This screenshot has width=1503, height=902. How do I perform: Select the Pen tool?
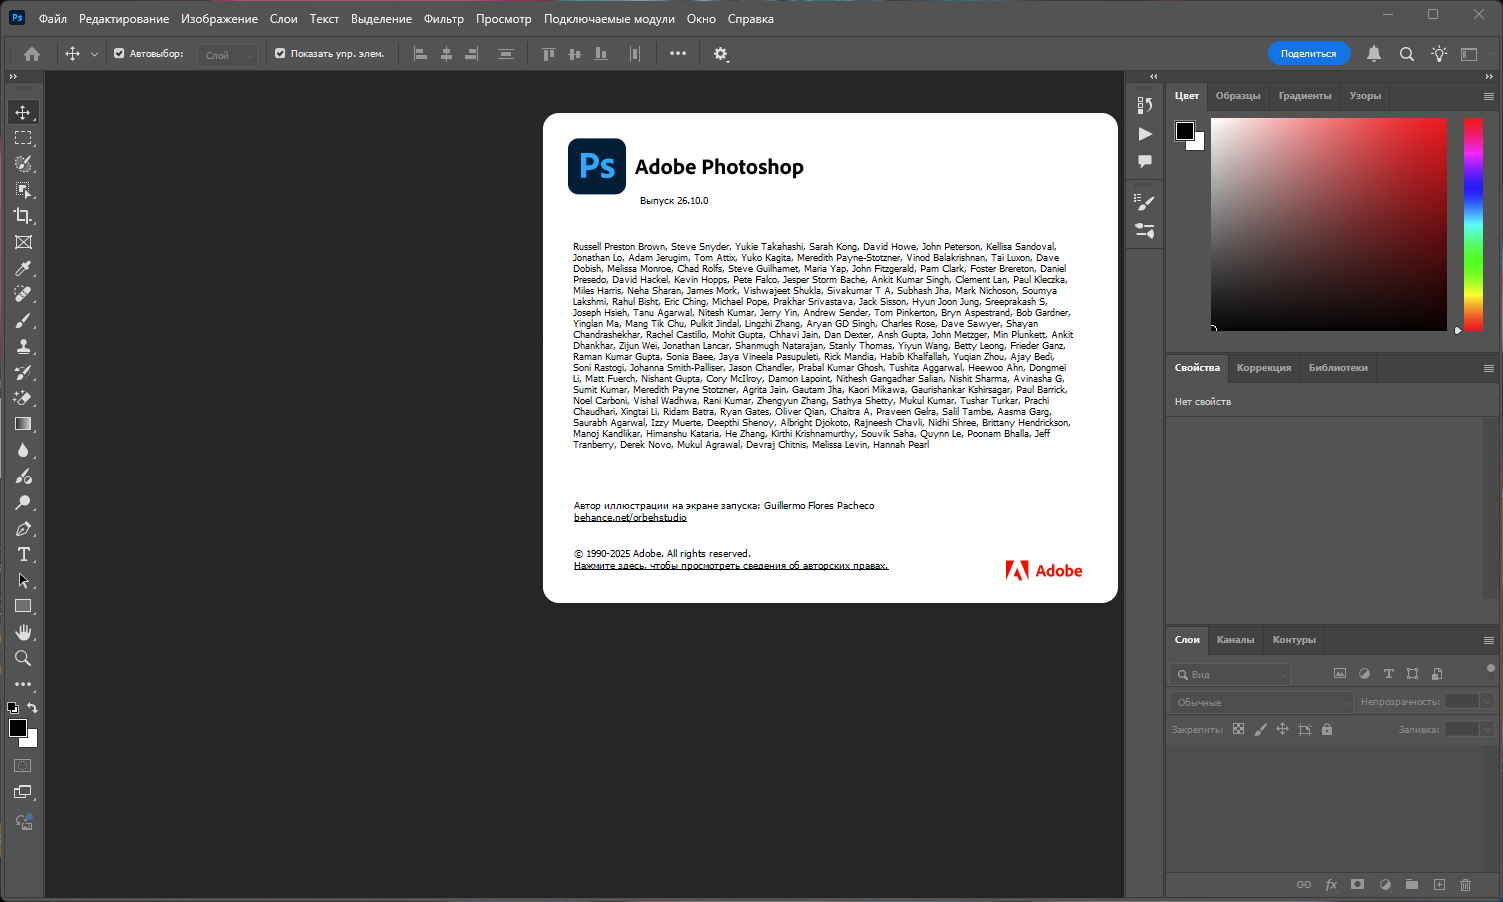click(23, 528)
